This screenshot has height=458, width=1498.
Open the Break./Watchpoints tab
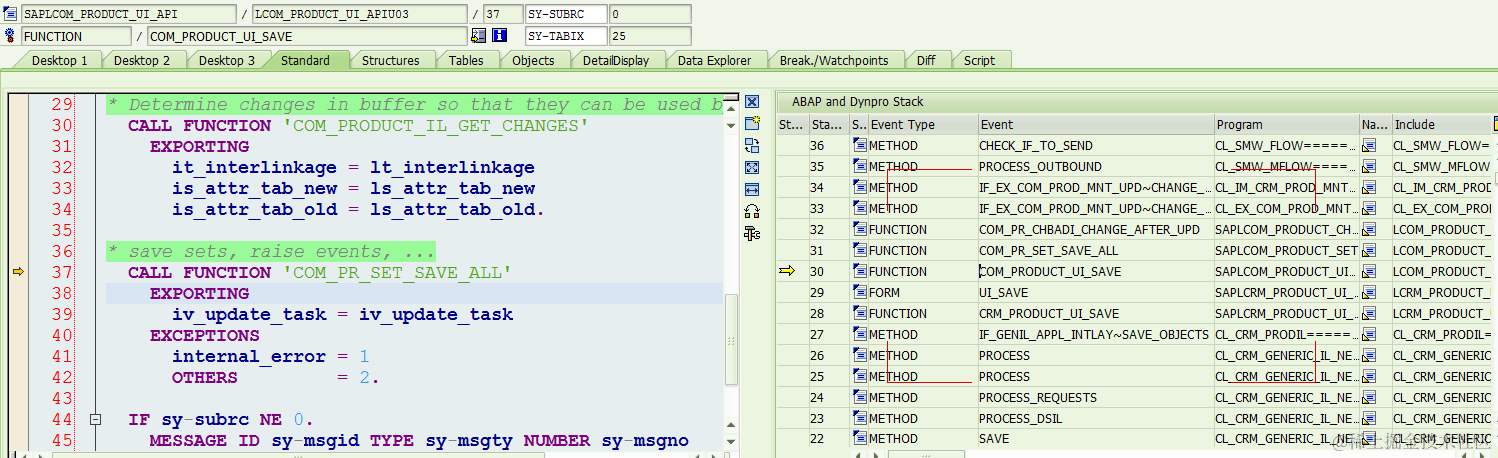(x=834, y=60)
